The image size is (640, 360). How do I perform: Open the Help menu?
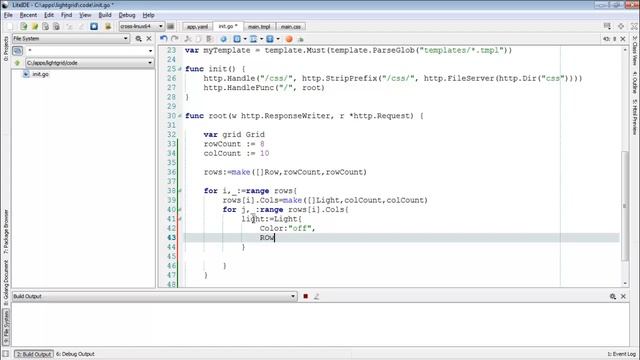tap(148, 15)
